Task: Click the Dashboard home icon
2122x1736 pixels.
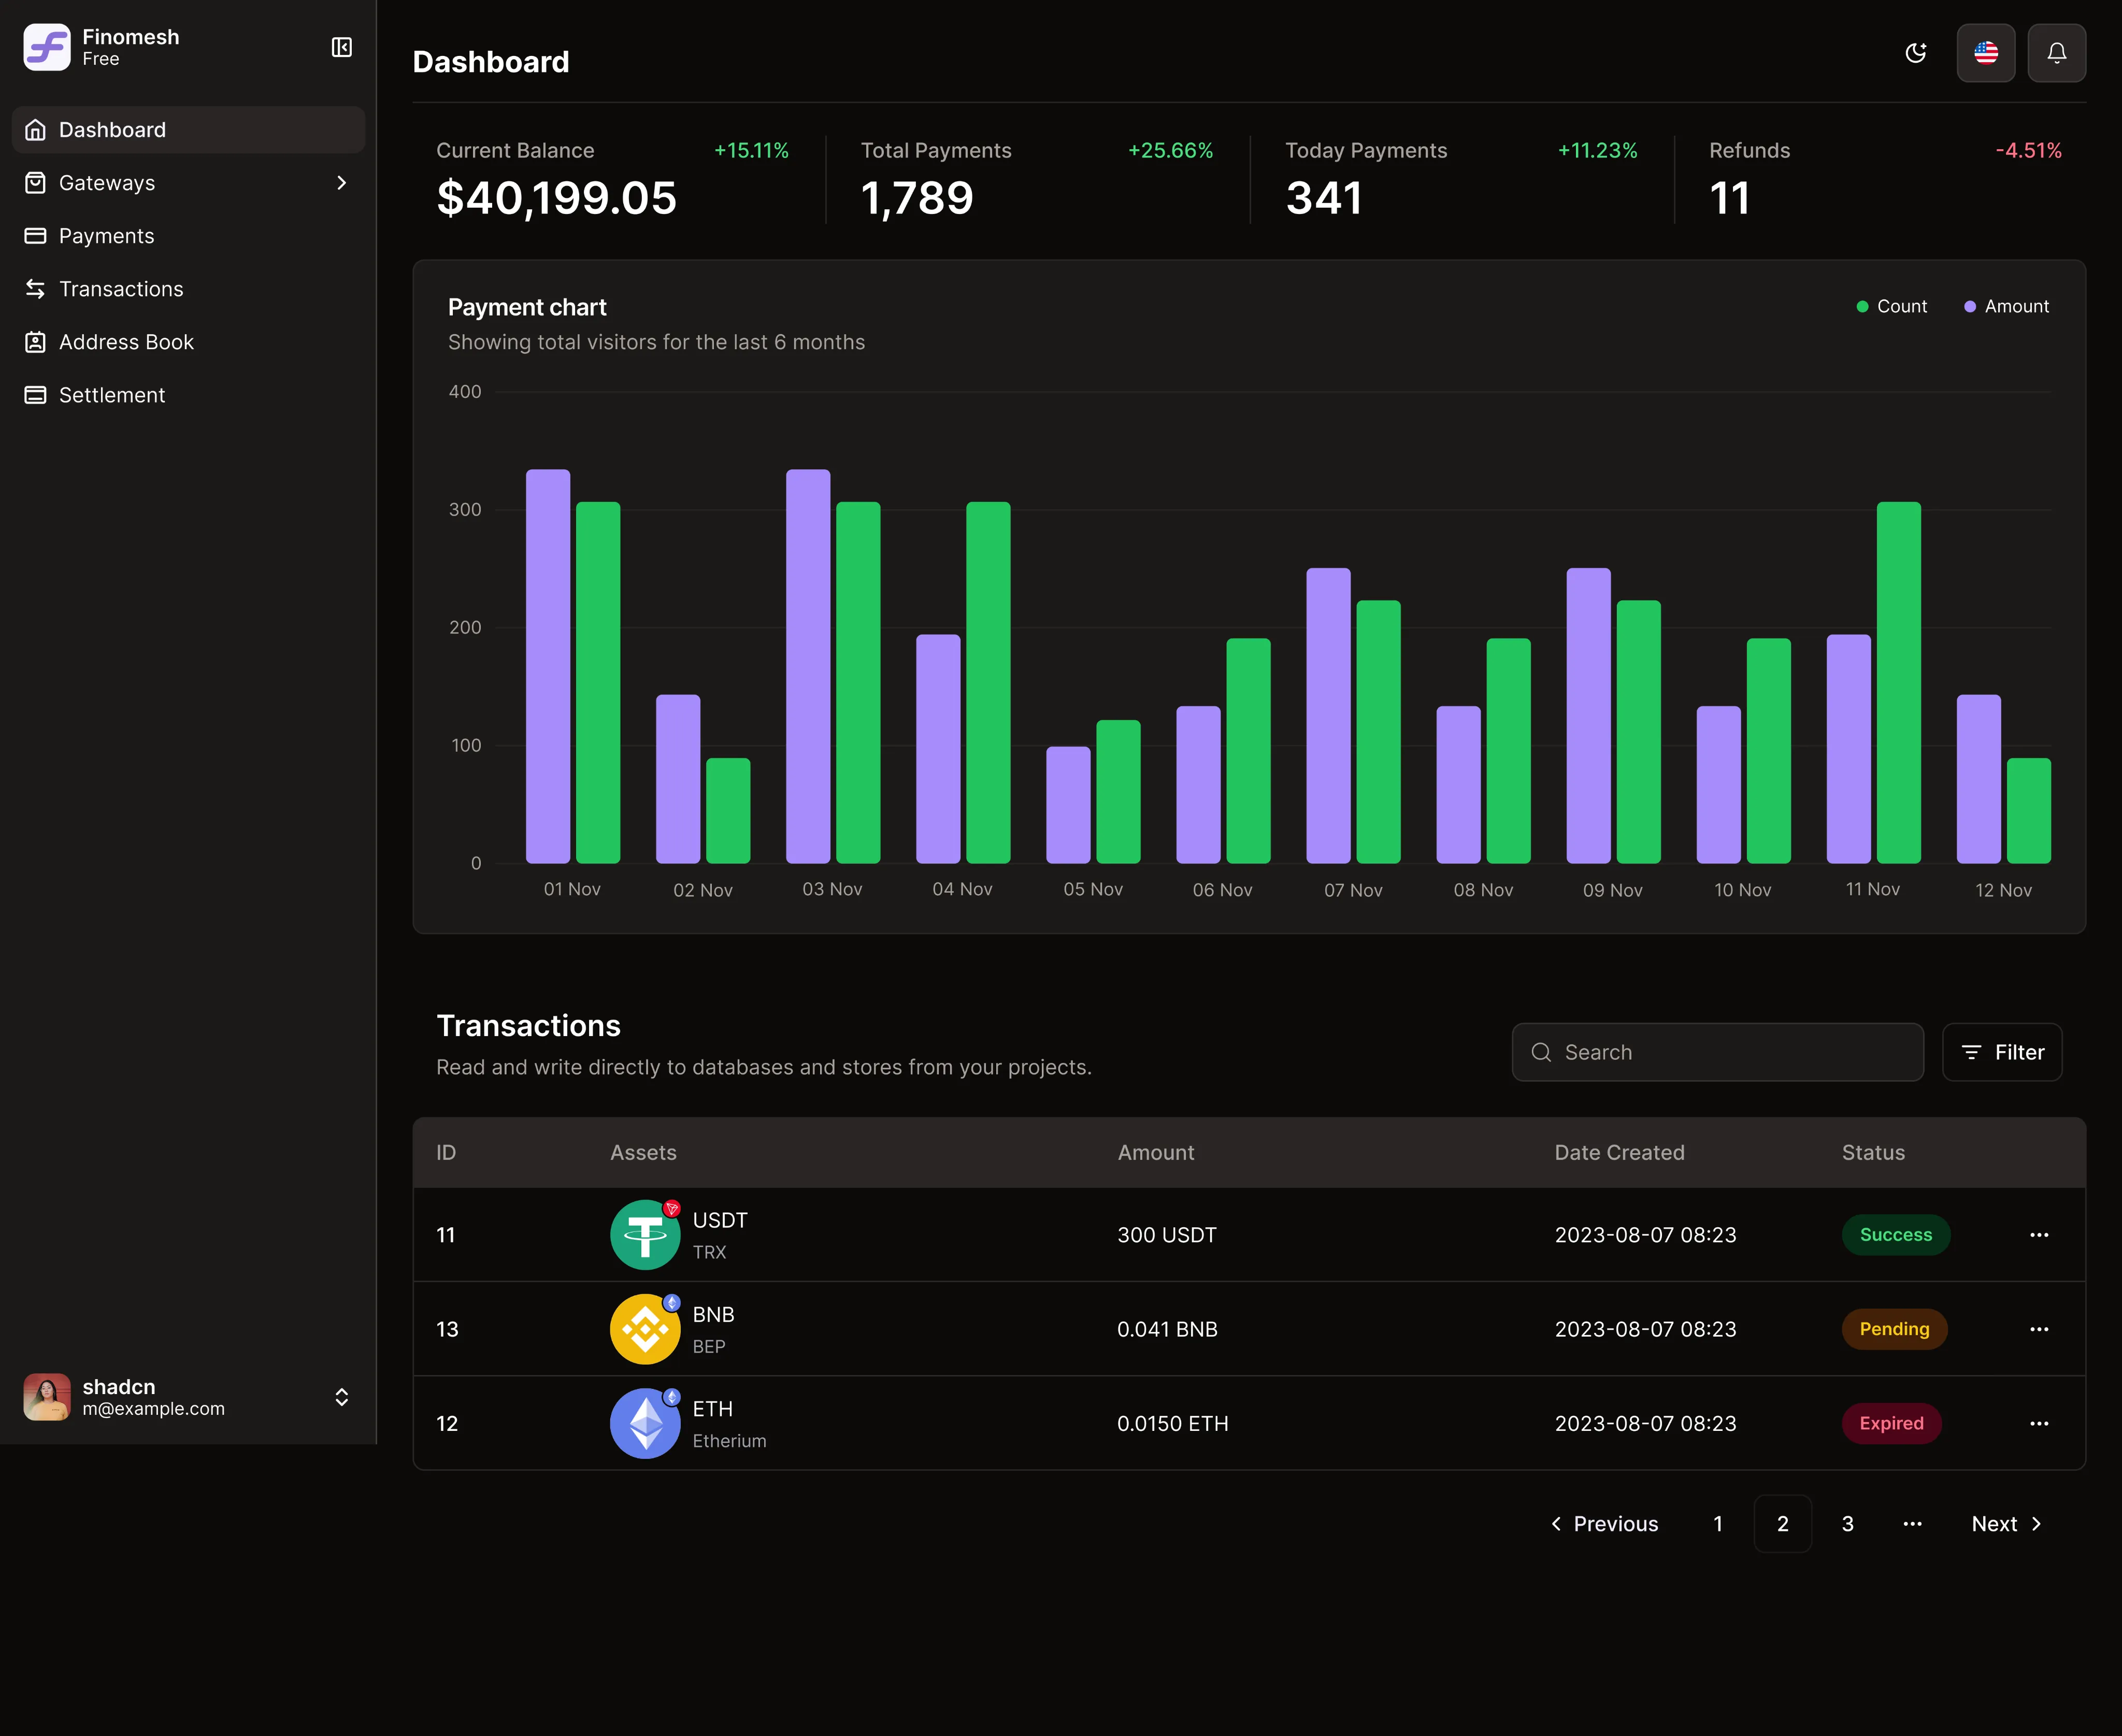Action: [x=35, y=130]
